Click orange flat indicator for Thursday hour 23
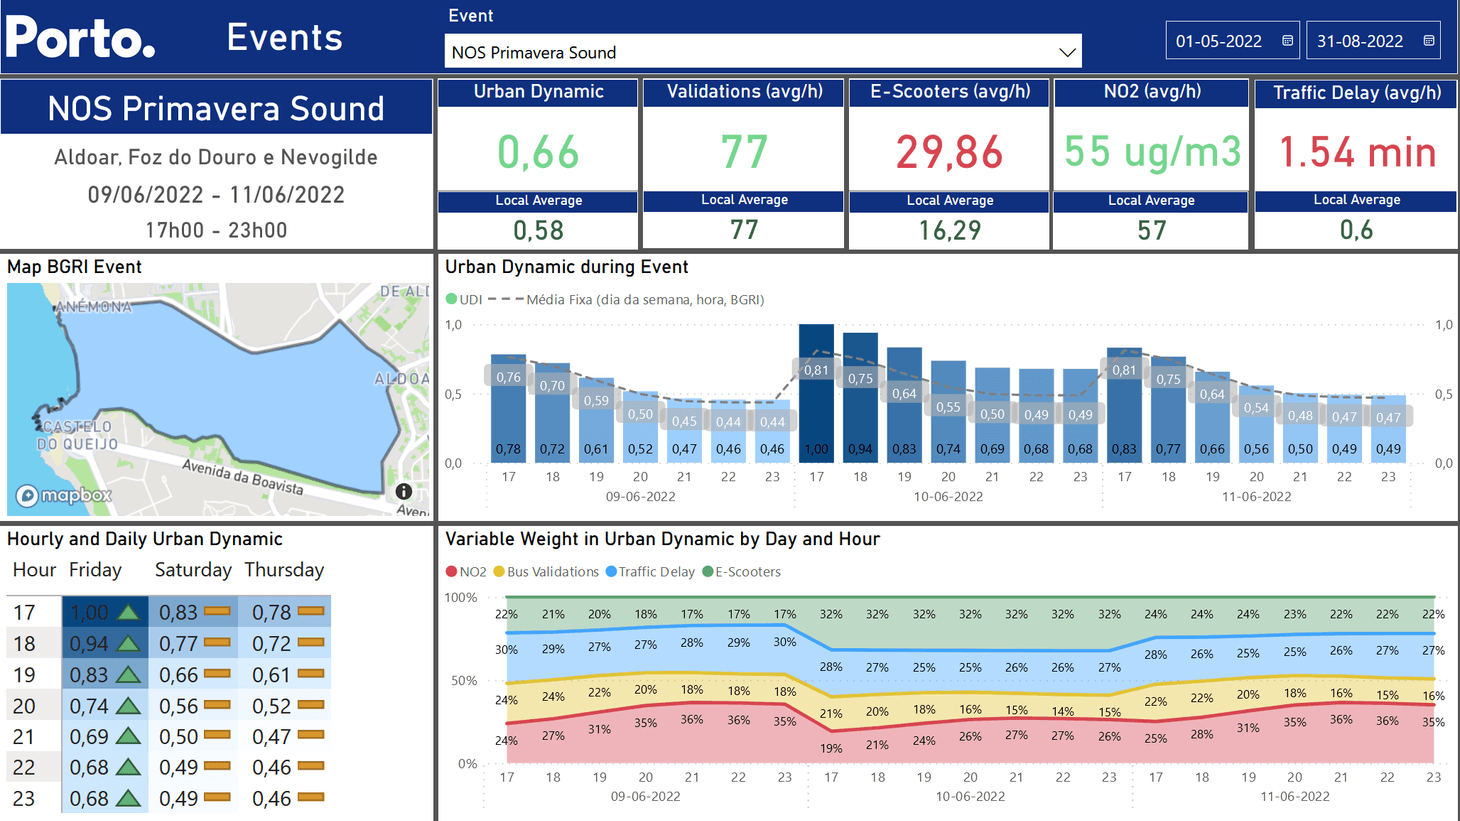The image size is (1460, 821). pos(311,797)
